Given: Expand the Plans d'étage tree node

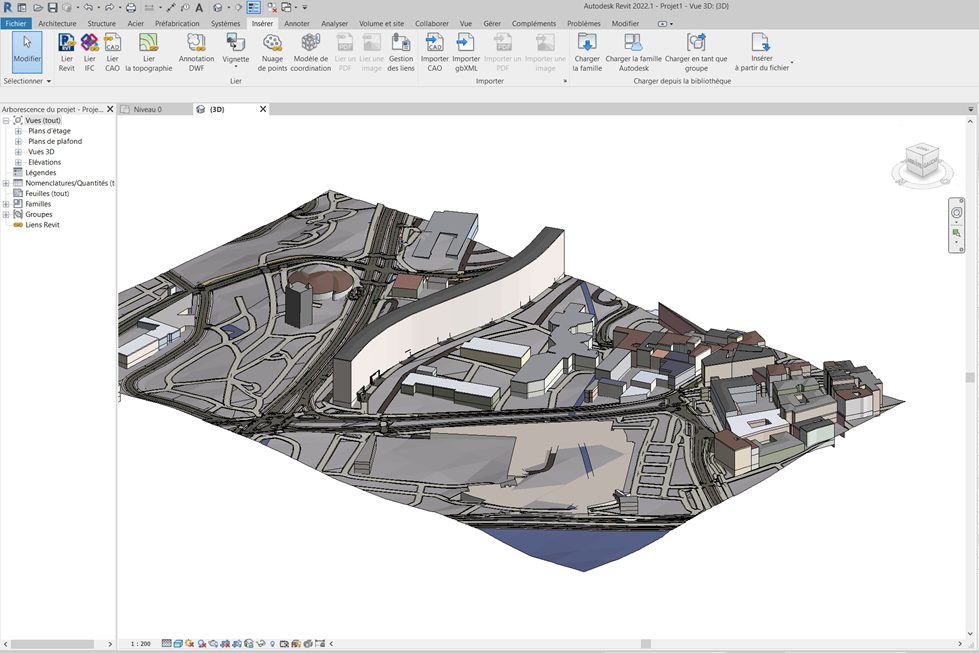Looking at the screenshot, I should pos(18,131).
